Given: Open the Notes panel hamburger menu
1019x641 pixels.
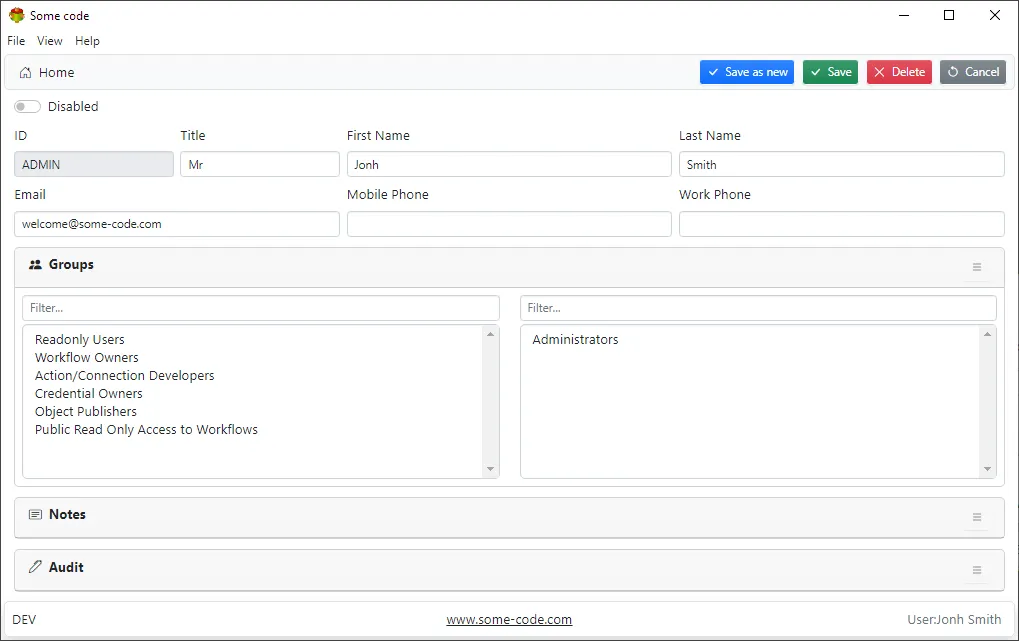Looking at the screenshot, I should click(977, 517).
